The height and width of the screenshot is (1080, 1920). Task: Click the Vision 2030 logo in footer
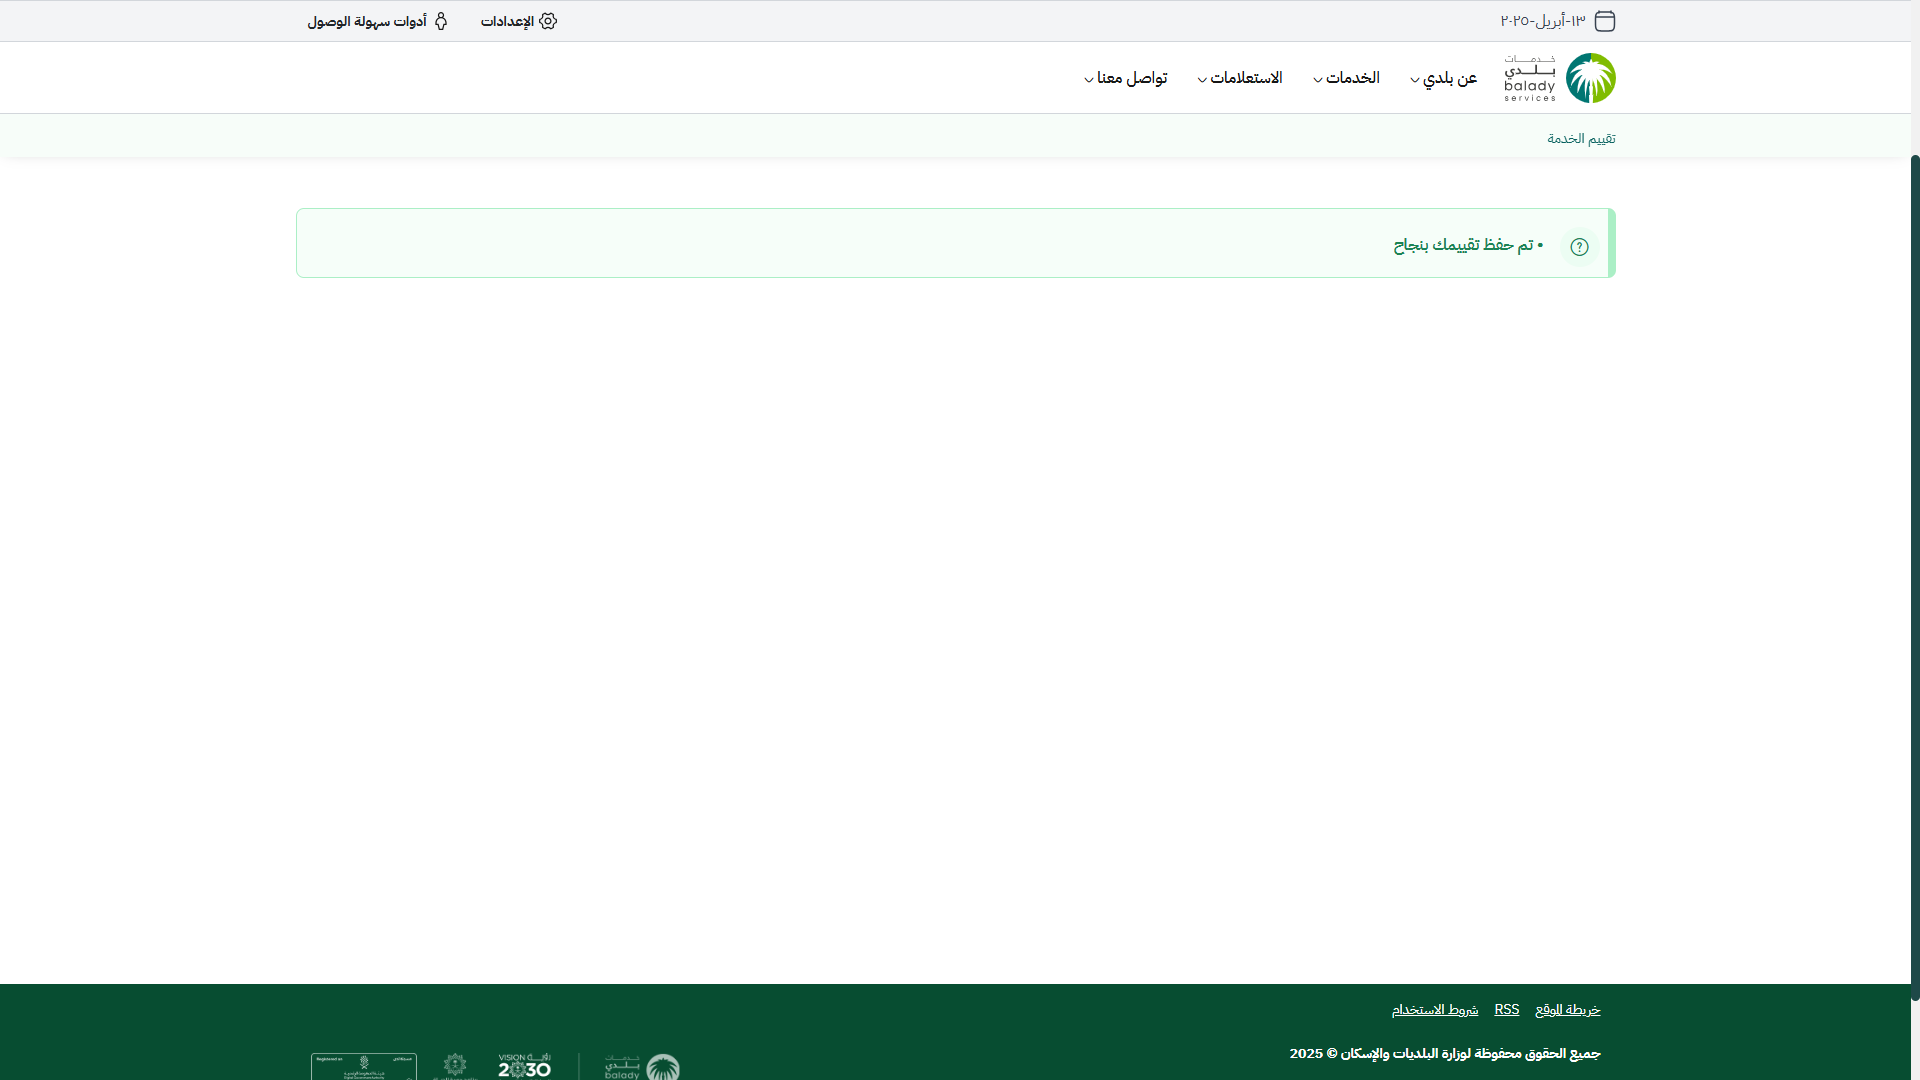(x=525, y=1066)
